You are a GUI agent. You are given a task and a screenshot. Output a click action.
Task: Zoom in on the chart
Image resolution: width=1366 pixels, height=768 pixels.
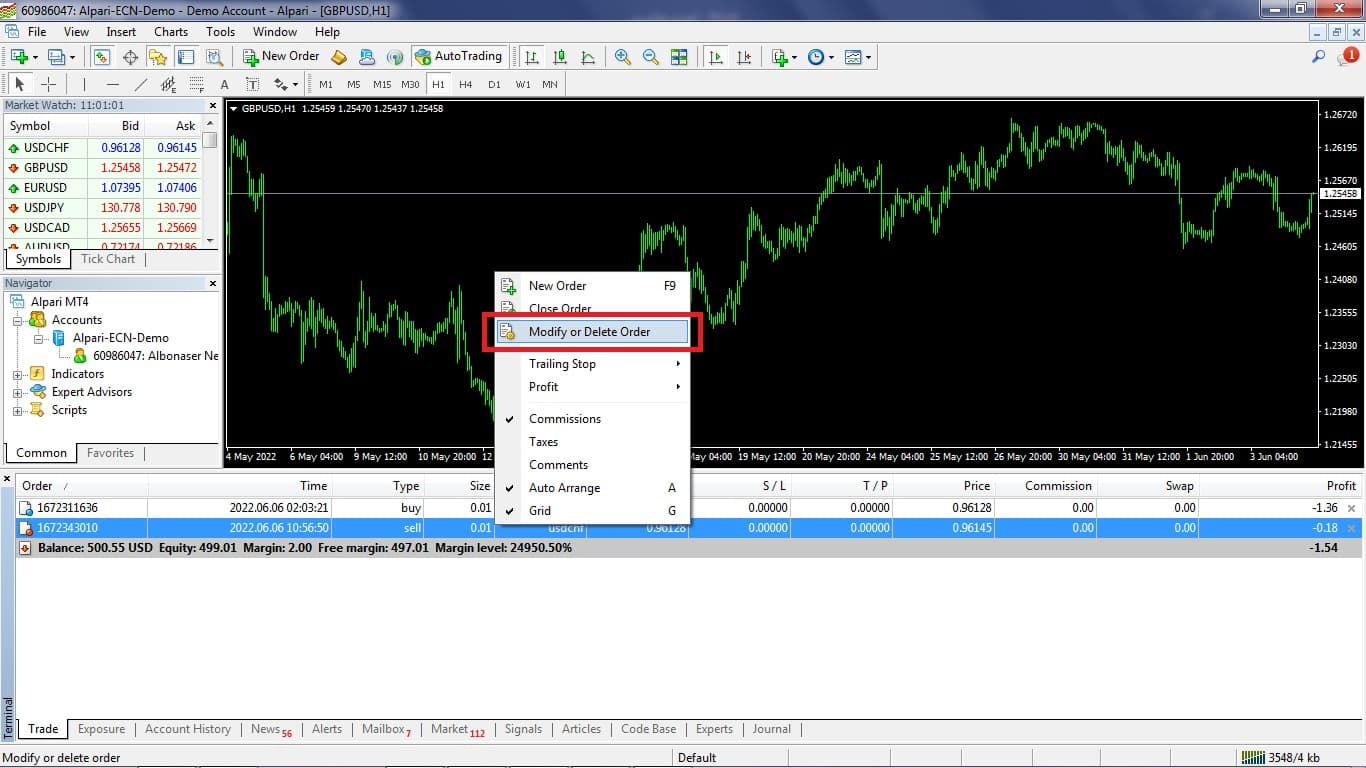pyautogui.click(x=622, y=57)
